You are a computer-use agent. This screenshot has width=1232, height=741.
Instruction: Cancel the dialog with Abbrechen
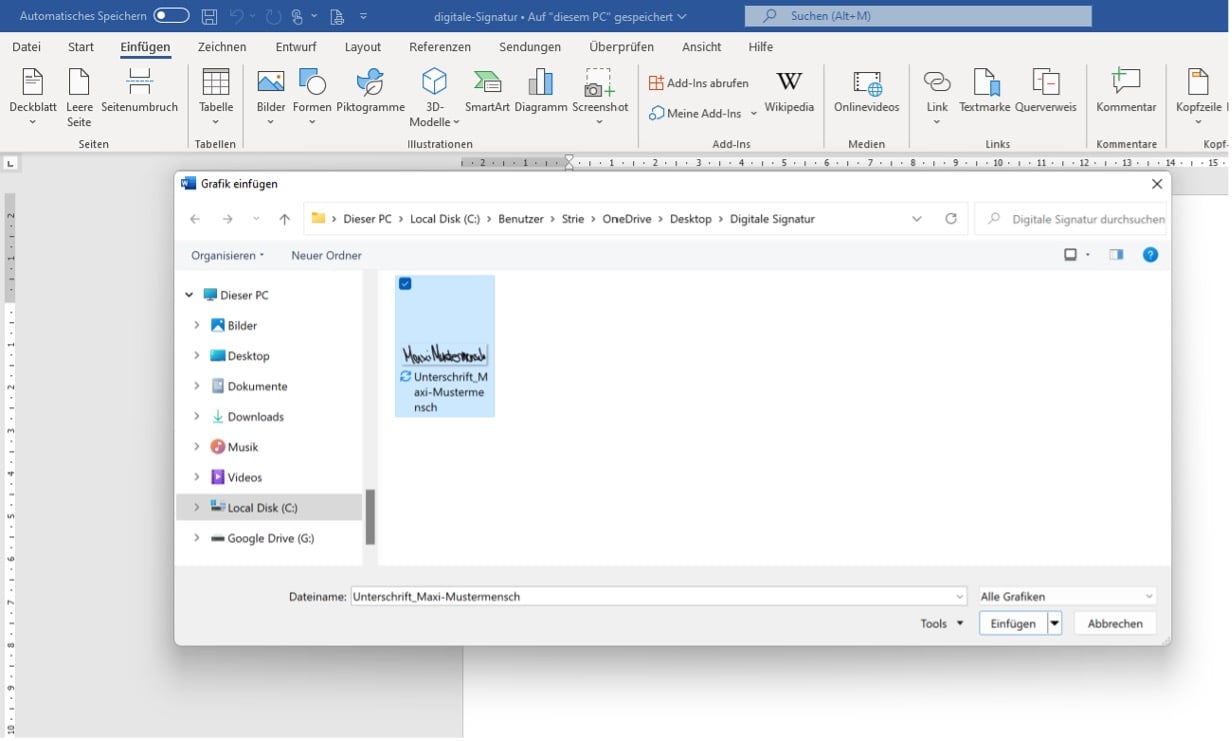point(1114,622)
